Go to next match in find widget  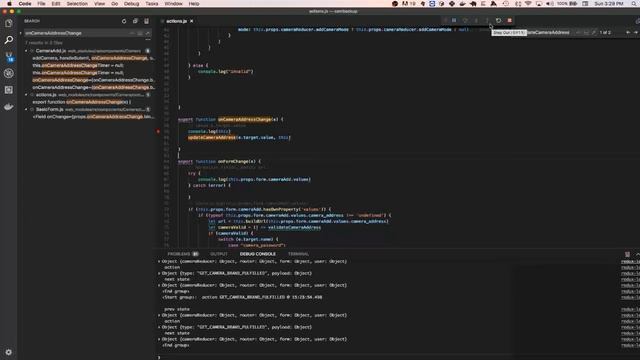click(636, 32)
